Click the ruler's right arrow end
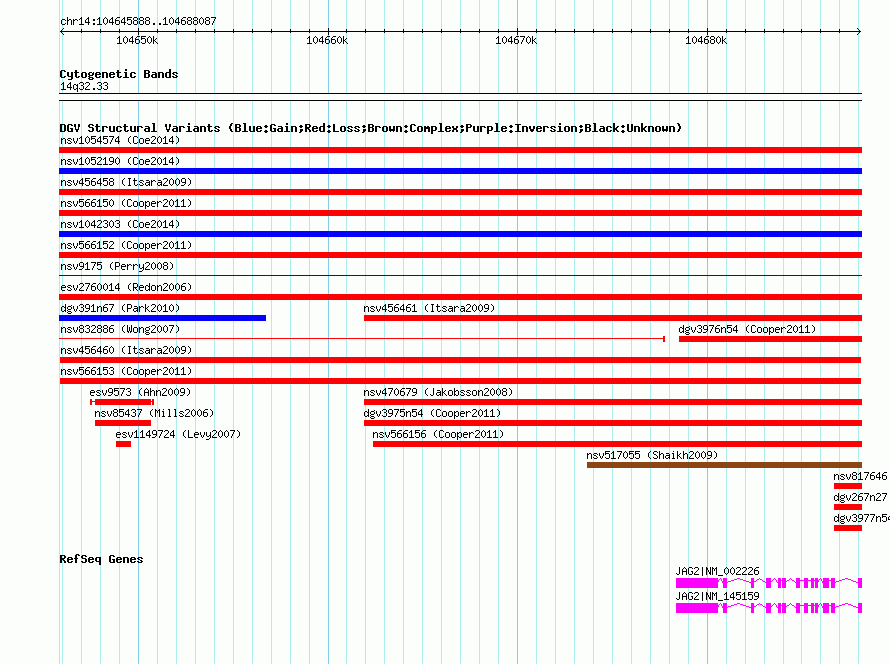 pos(859,32)
